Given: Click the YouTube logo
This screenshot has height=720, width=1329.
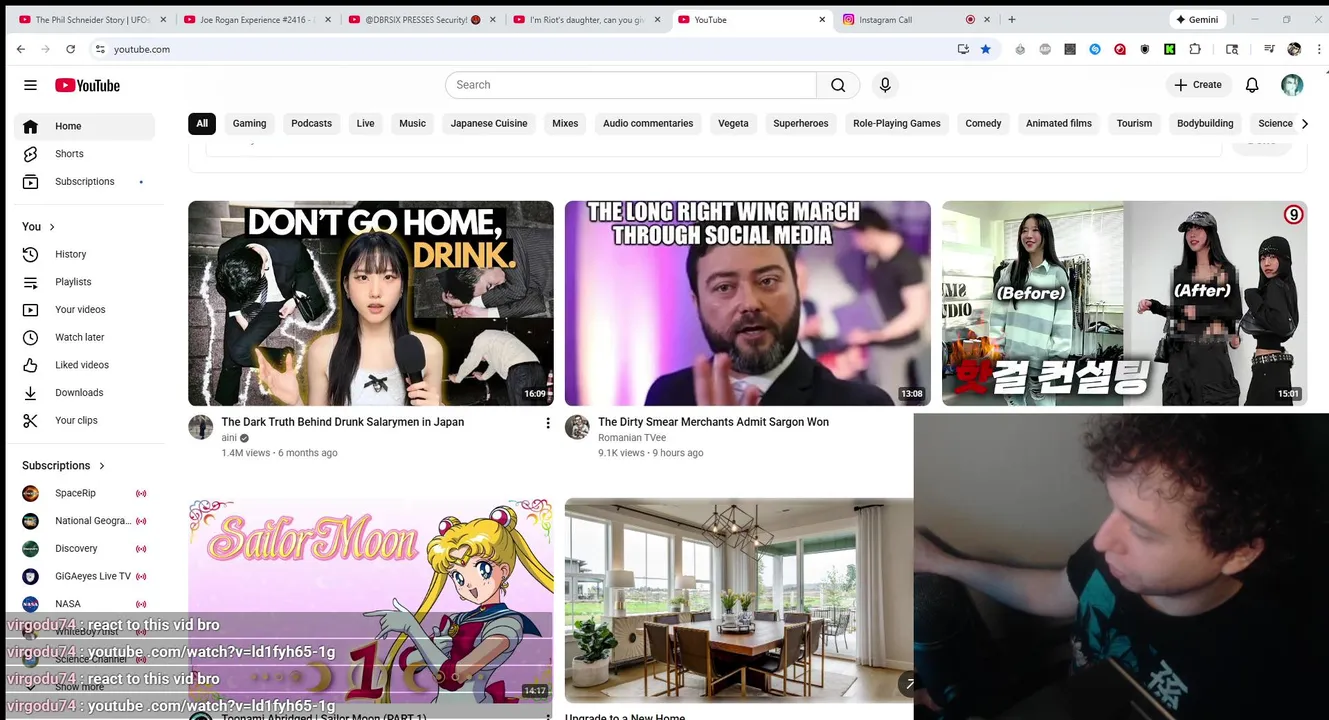Looking at the screenshot, I should click(87, 85).
